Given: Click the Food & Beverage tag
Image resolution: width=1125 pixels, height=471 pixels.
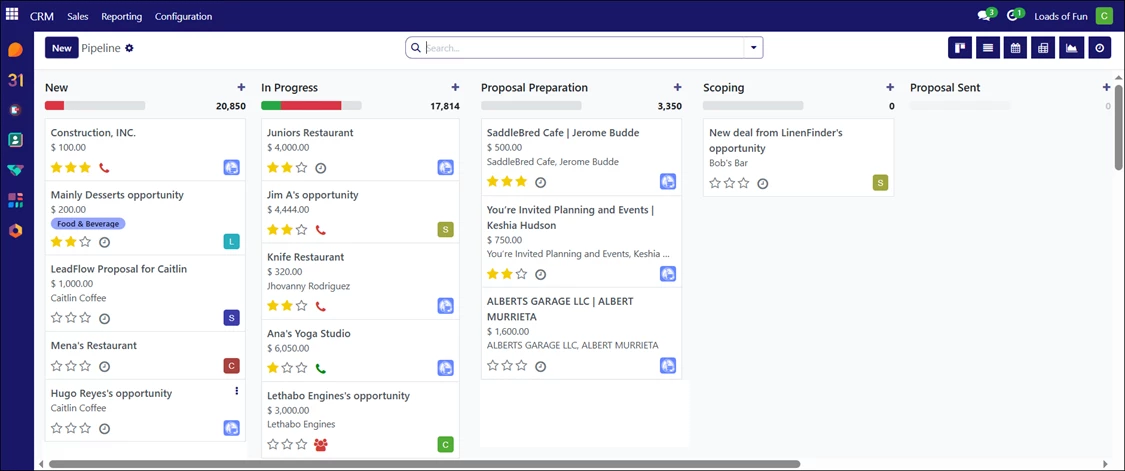Looking at the screenshot, I should [88, 223].
